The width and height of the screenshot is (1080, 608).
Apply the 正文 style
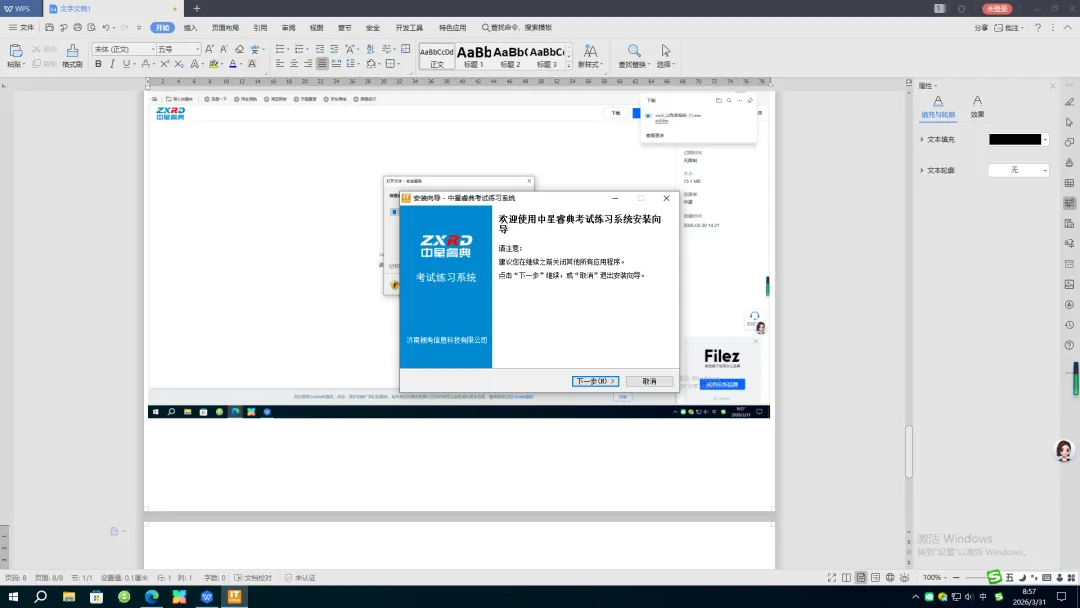point(437,56)
